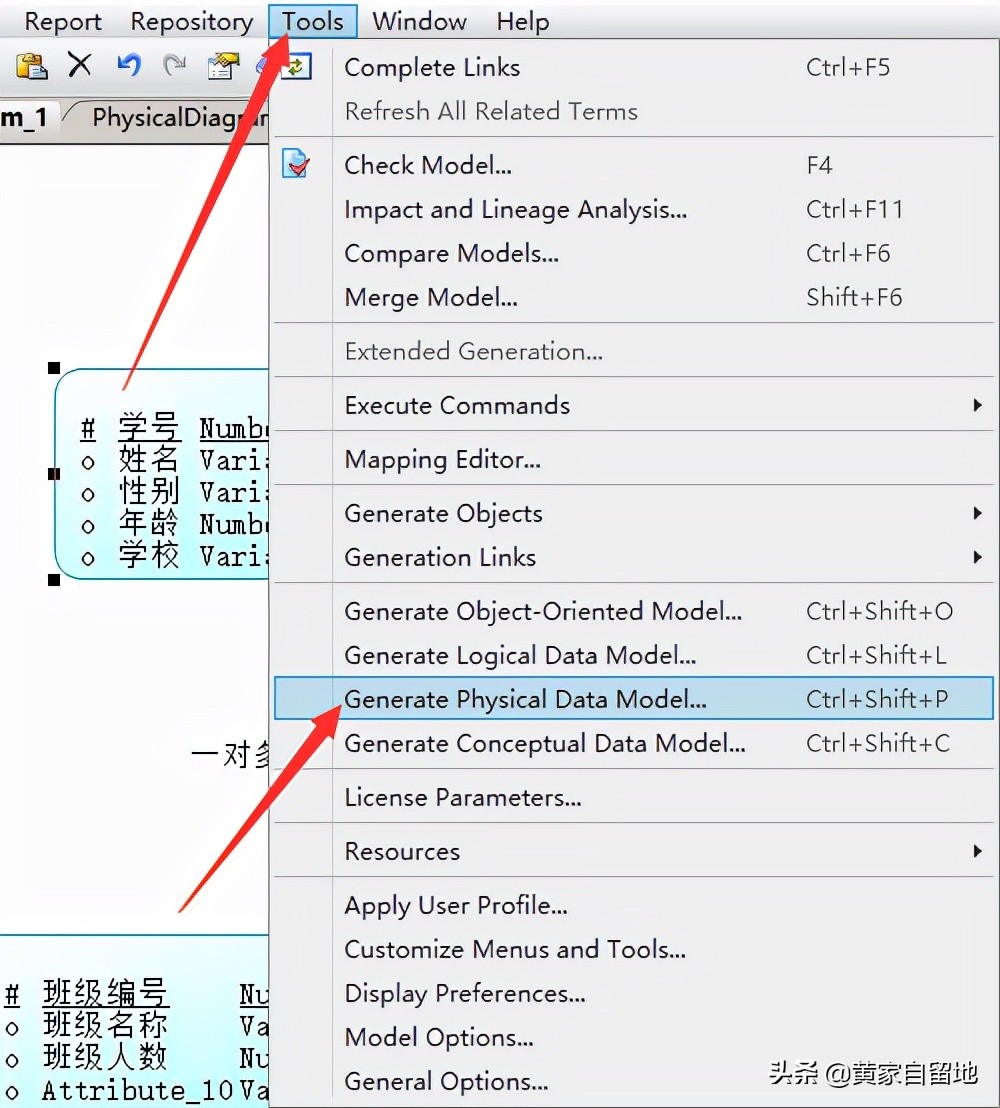Viewport: 1000px width, 1108px height.
Task: Select the 学号 attribute in the entity
Action: tap(148, 428)
